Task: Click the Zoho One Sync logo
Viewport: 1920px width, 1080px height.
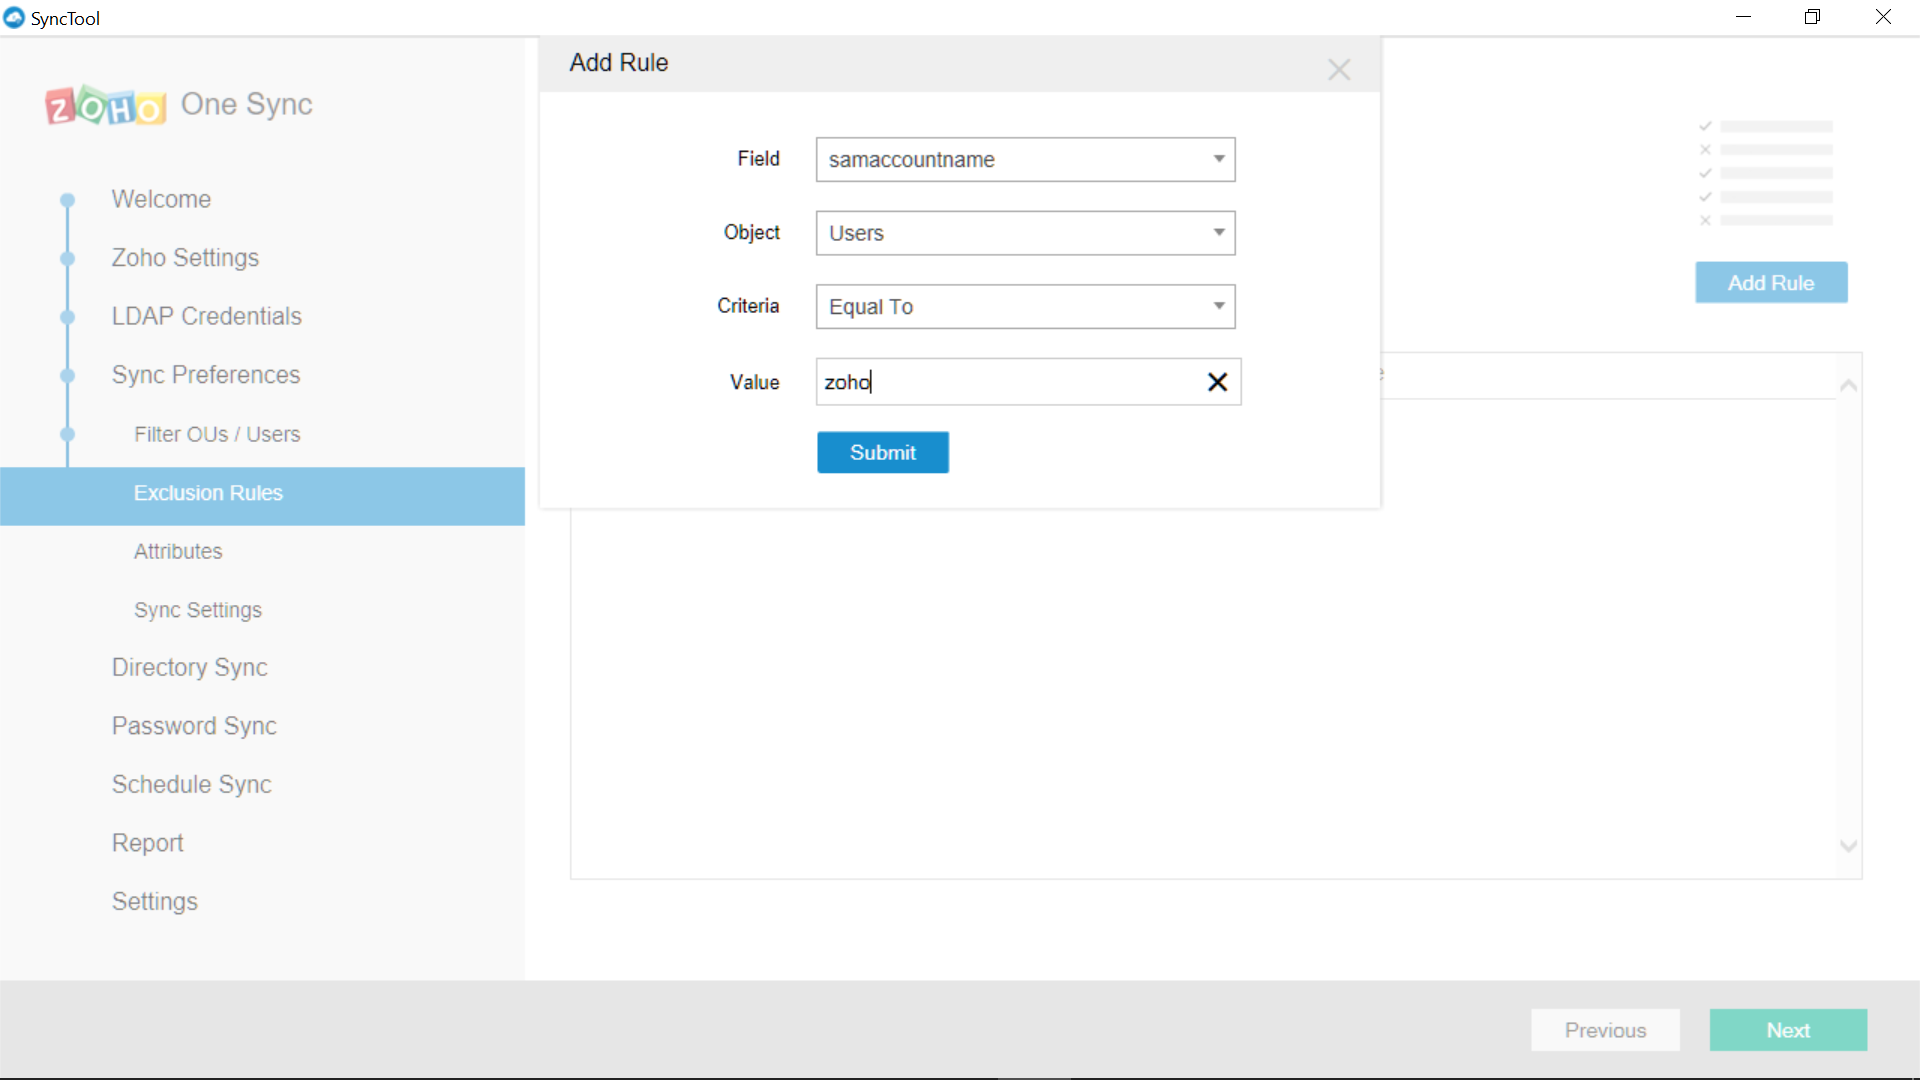Action: click(x=178, y=105)
